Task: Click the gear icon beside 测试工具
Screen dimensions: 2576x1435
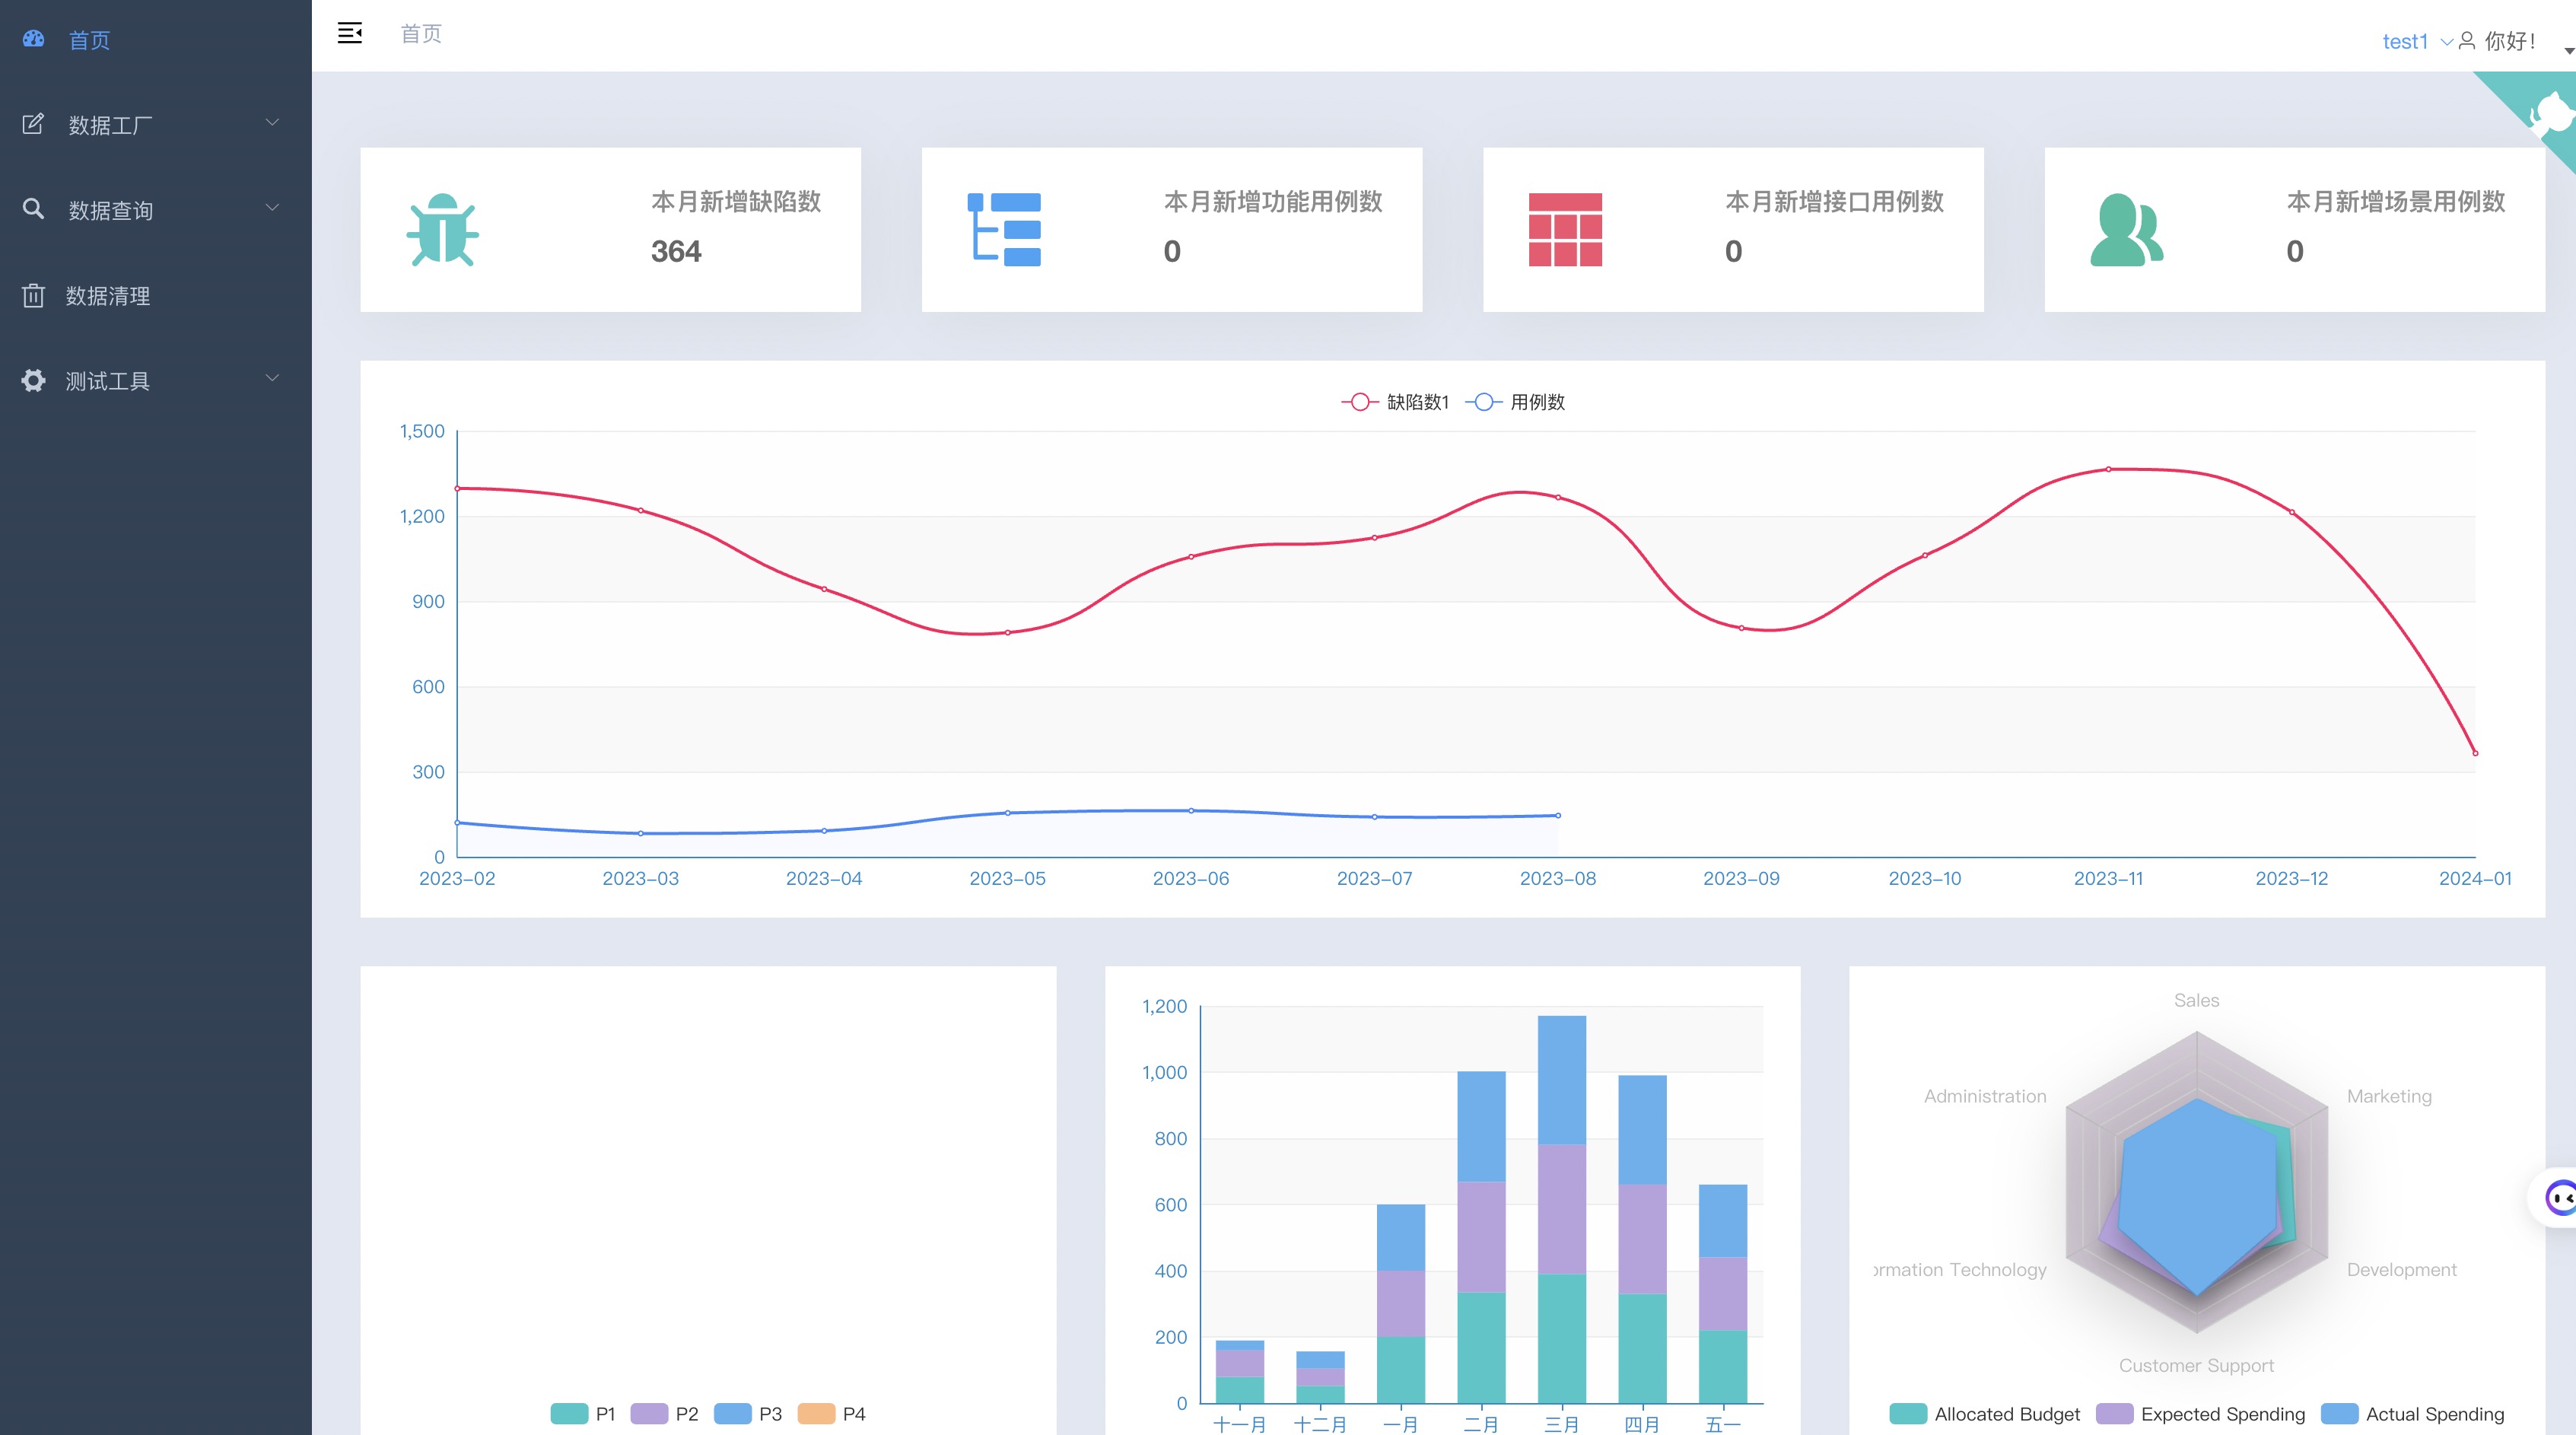Action: click(33, 380)
